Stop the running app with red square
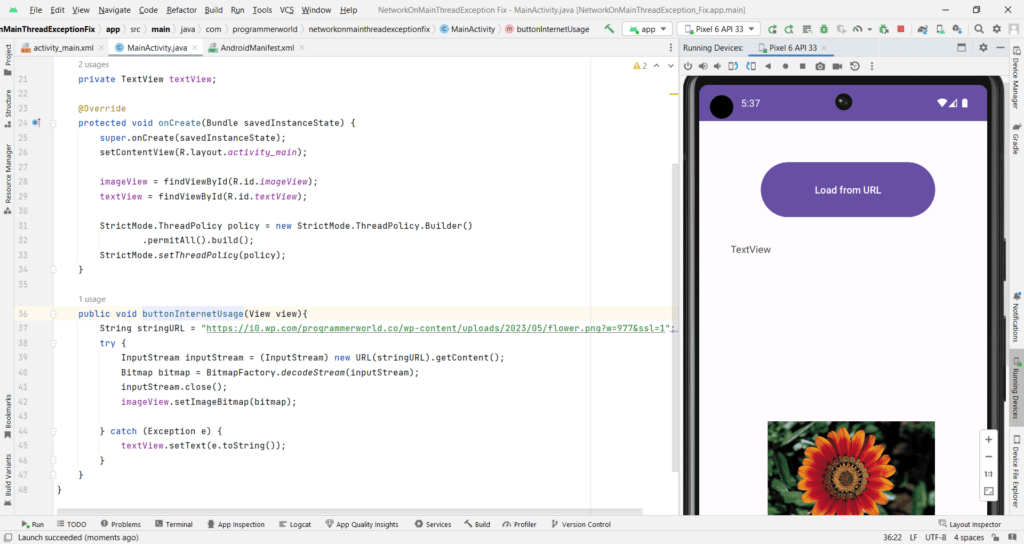 pos(901,29)
